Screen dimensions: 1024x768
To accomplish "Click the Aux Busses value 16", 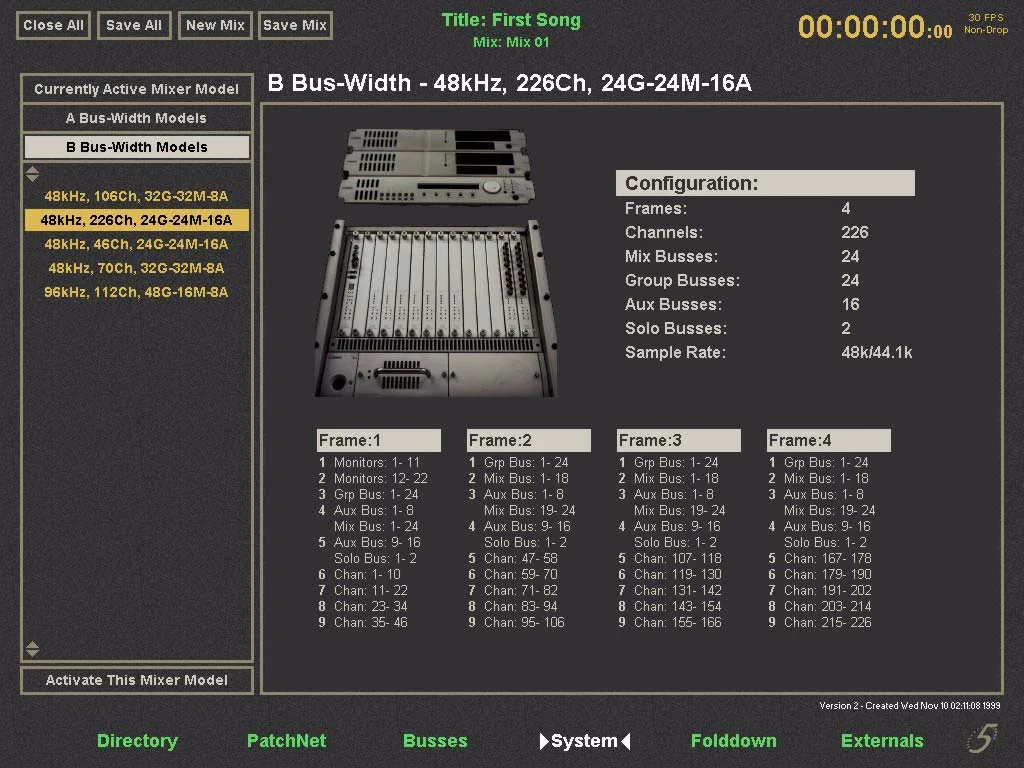I will point(850,304).
